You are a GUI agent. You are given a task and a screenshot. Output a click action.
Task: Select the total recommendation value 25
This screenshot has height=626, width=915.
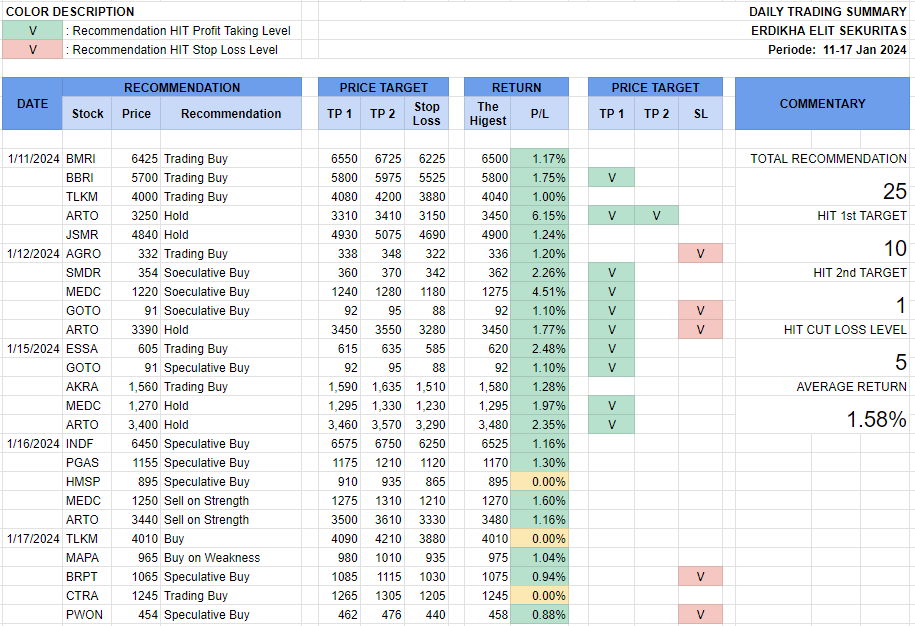[x=894, y=192]
